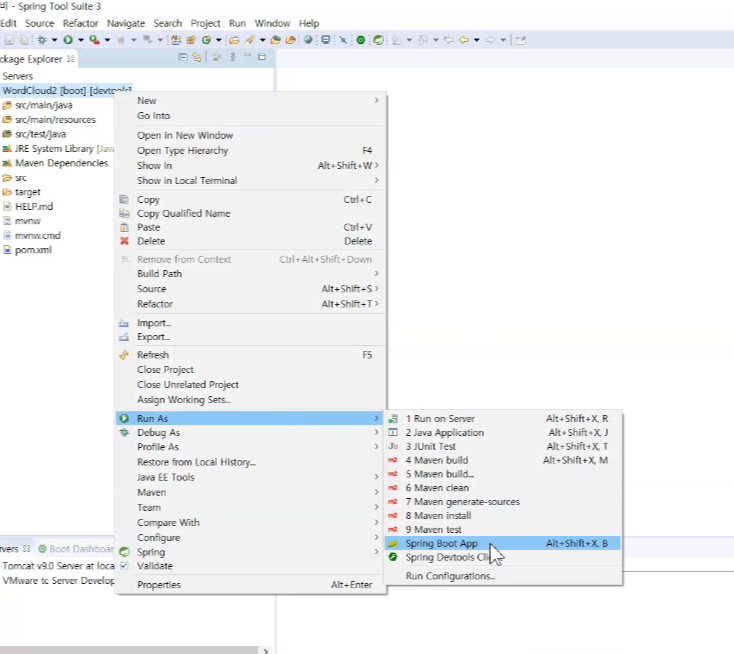The height and width of the screenshot is (654, 734).
Task: Open Package Explorer view menu dots
Action: 233,57
